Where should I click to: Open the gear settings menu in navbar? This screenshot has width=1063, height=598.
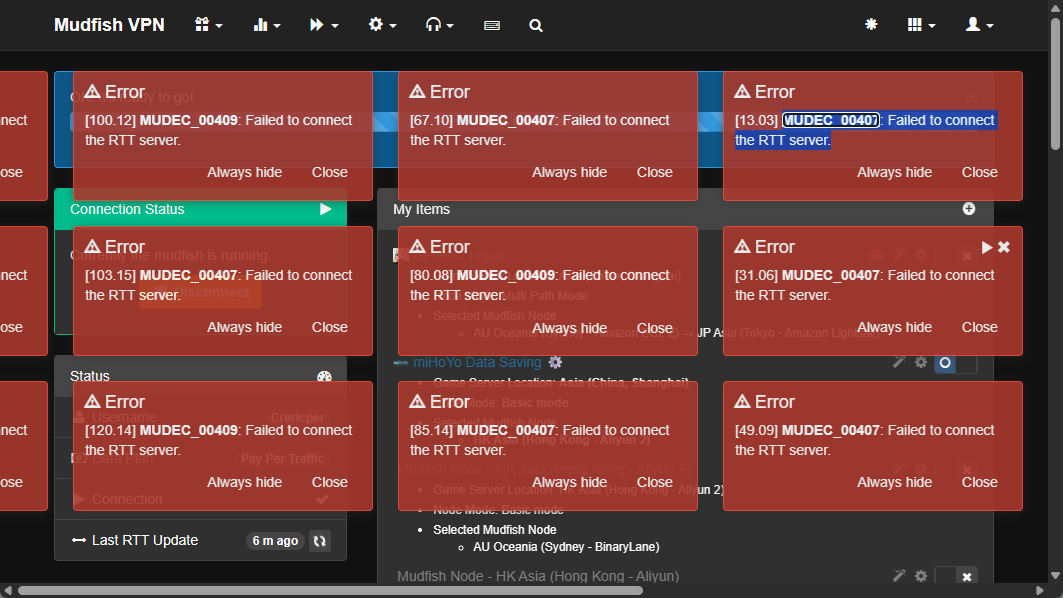tap(382, 25)
